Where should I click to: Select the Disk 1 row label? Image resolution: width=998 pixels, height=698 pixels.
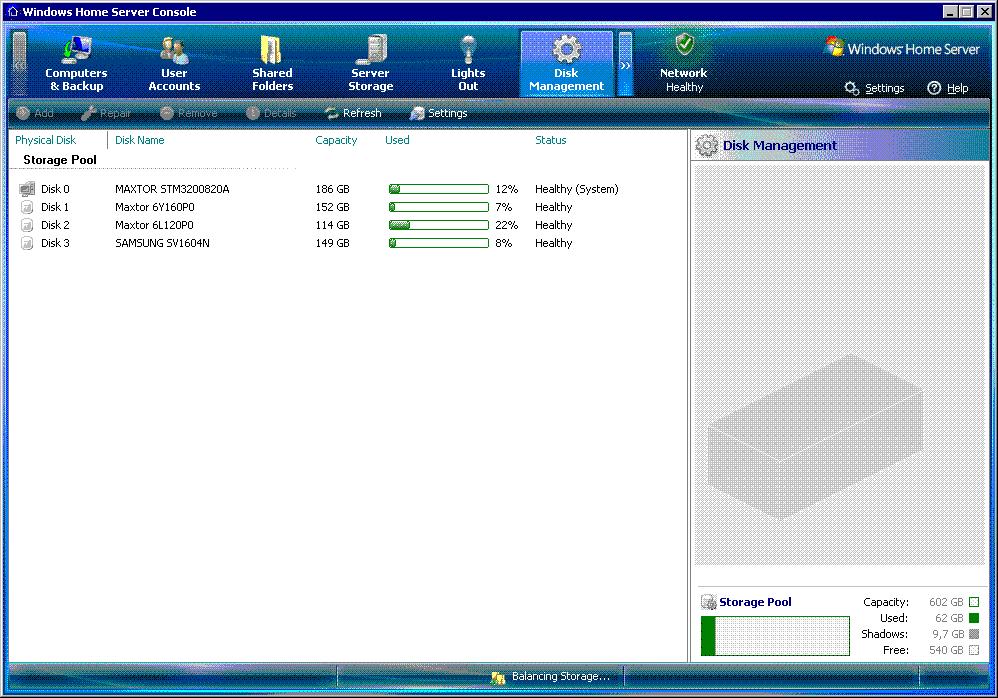pos(55,207)
